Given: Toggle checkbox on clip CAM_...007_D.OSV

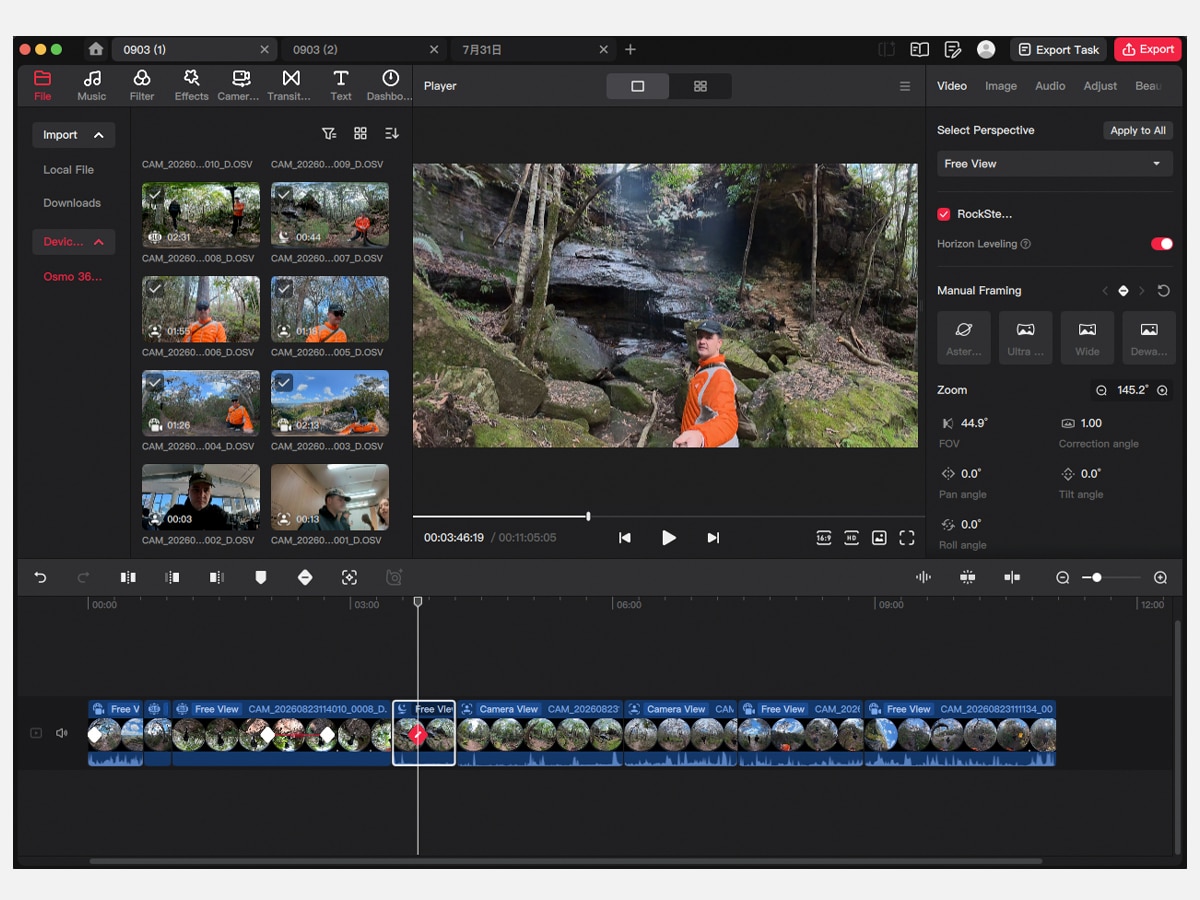Looking at the screenshot, I should pyautogui.click(x=284, y=194).
